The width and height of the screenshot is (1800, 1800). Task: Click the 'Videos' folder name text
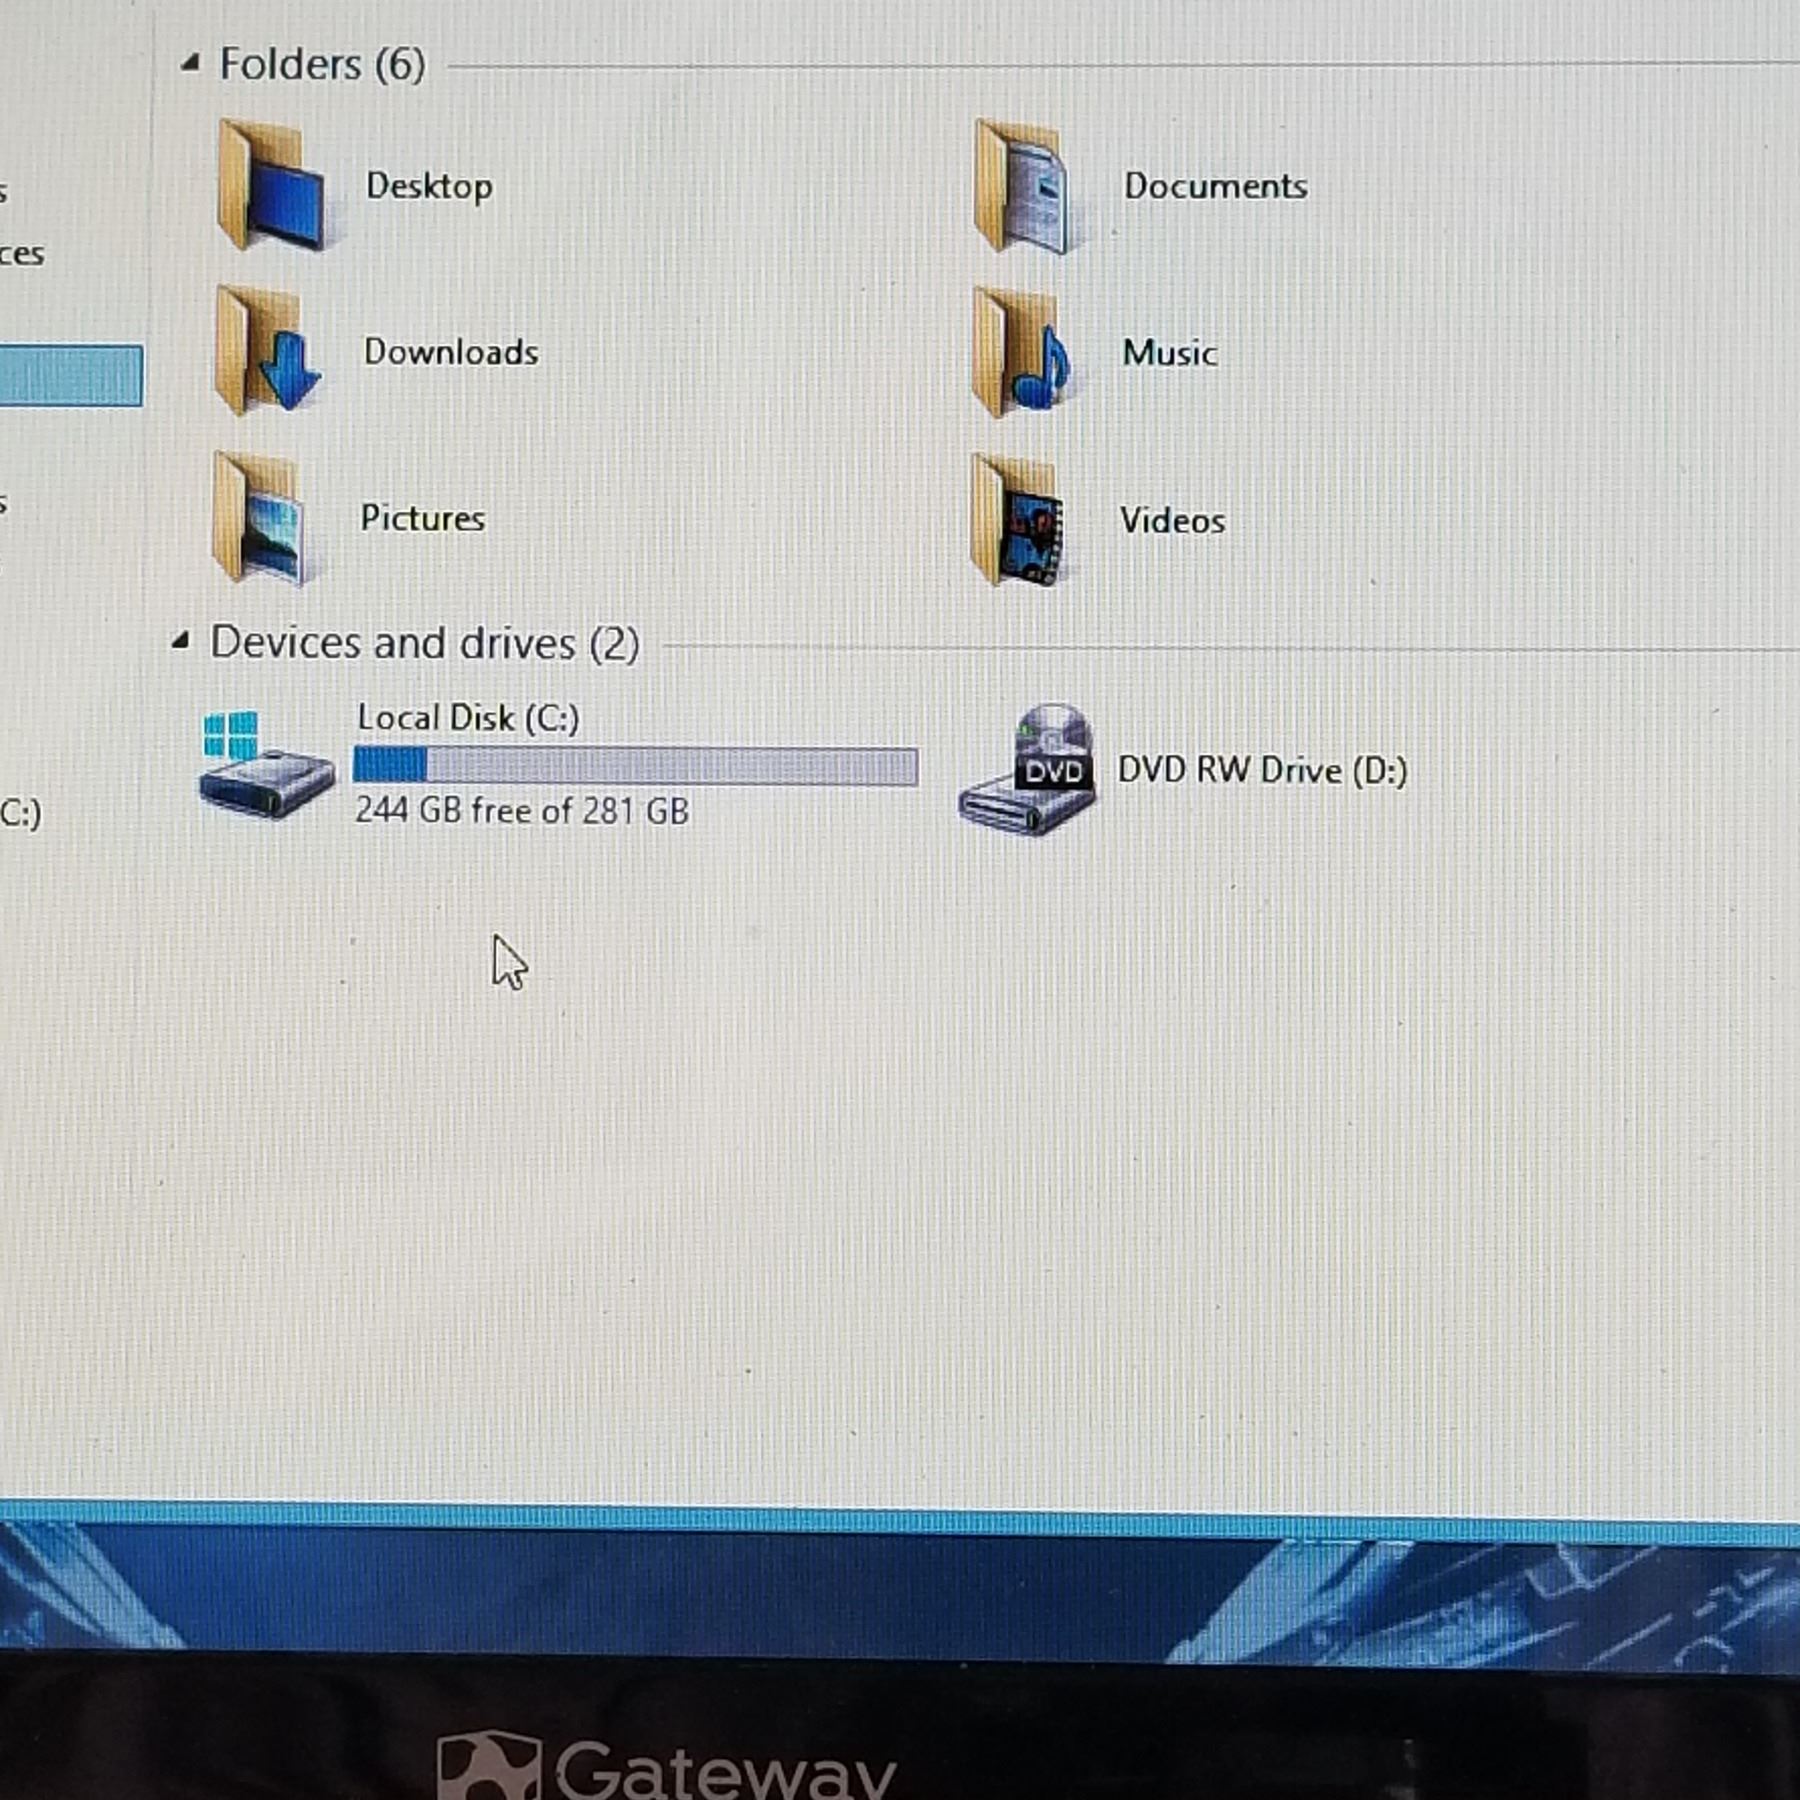point(1172,521)
